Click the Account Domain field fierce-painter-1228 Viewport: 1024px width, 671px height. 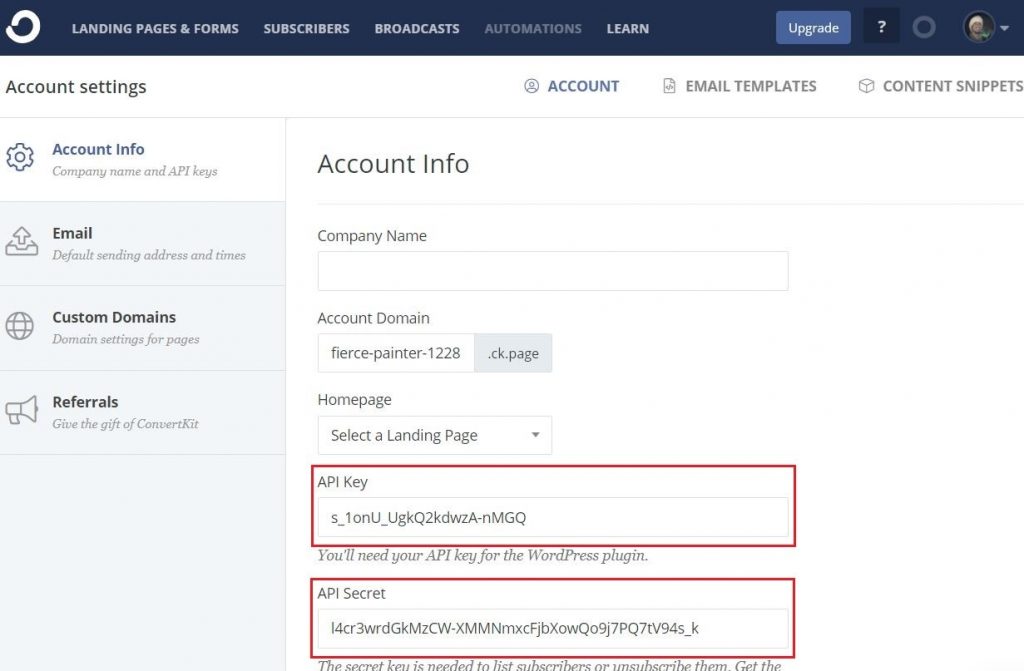coord(396,353)
